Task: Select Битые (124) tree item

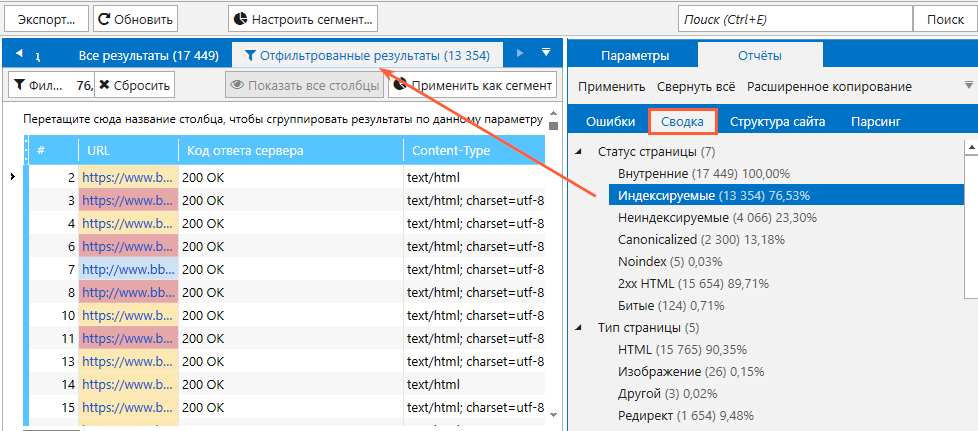Action: 671,306
